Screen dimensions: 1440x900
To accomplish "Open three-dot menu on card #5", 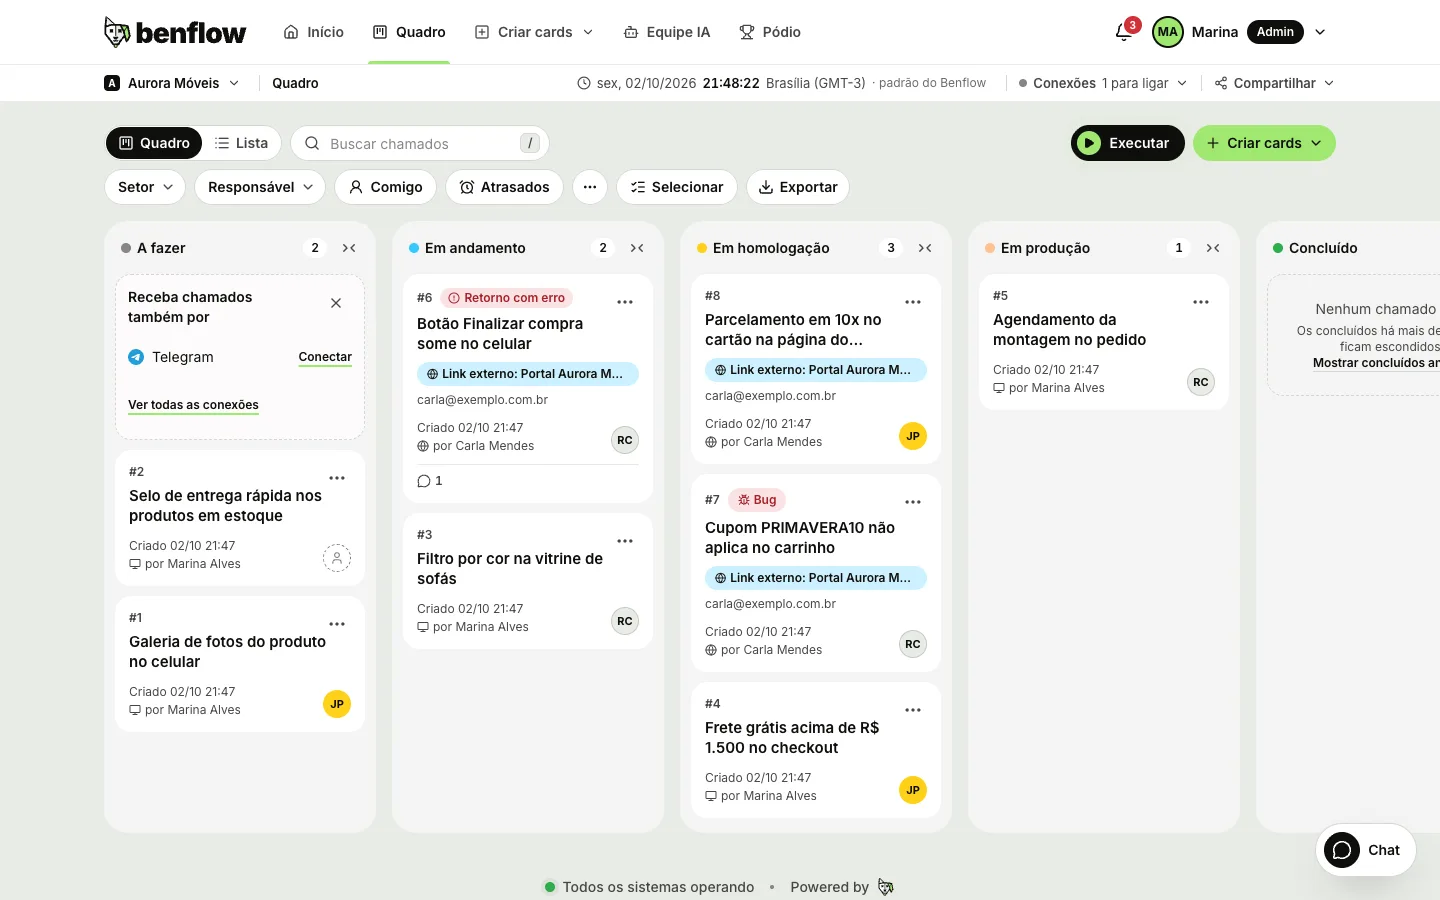I will 1201,302.
